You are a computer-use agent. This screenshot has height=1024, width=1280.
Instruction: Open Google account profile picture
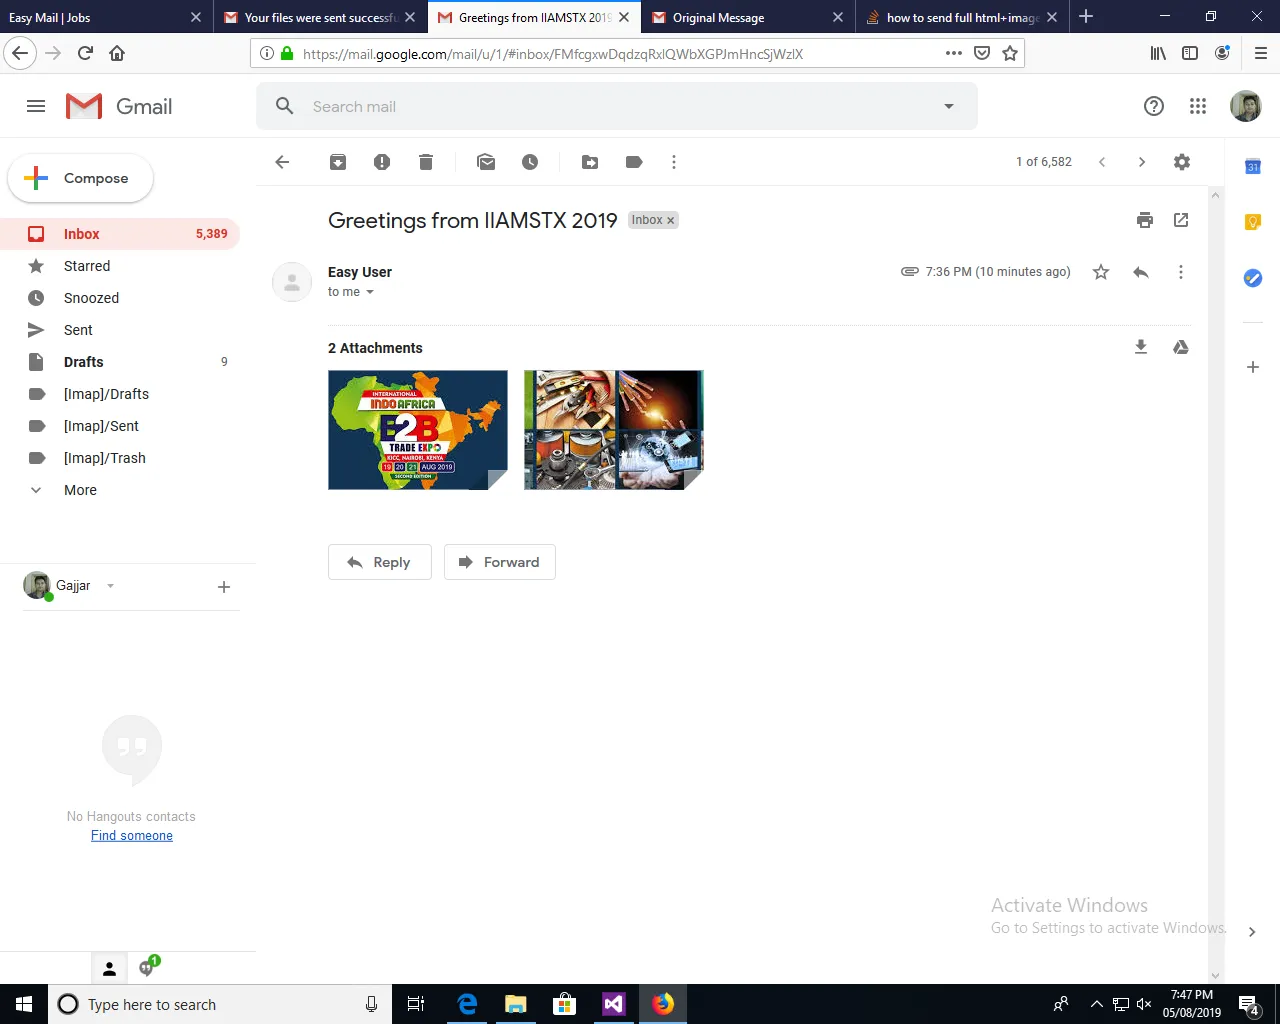pyautogui.click(x=1246, y=106)
